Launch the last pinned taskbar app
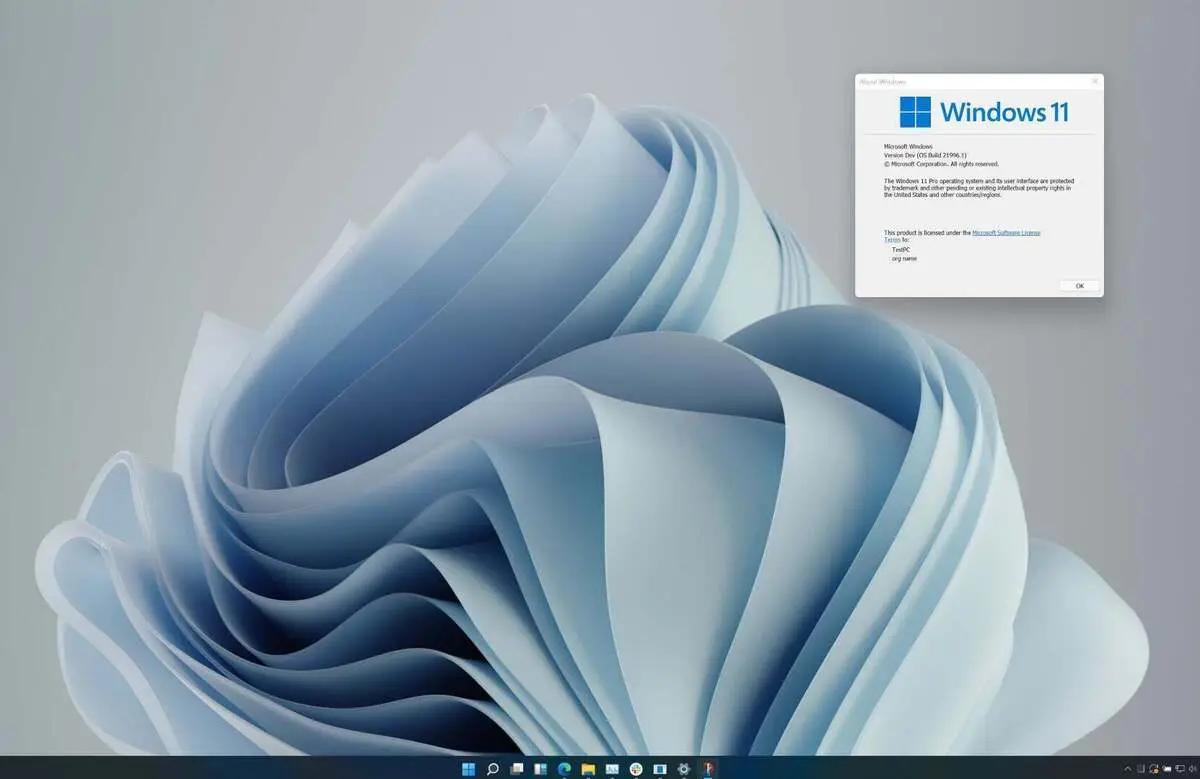Viewport: 1200px width, 779px height. 707,768
